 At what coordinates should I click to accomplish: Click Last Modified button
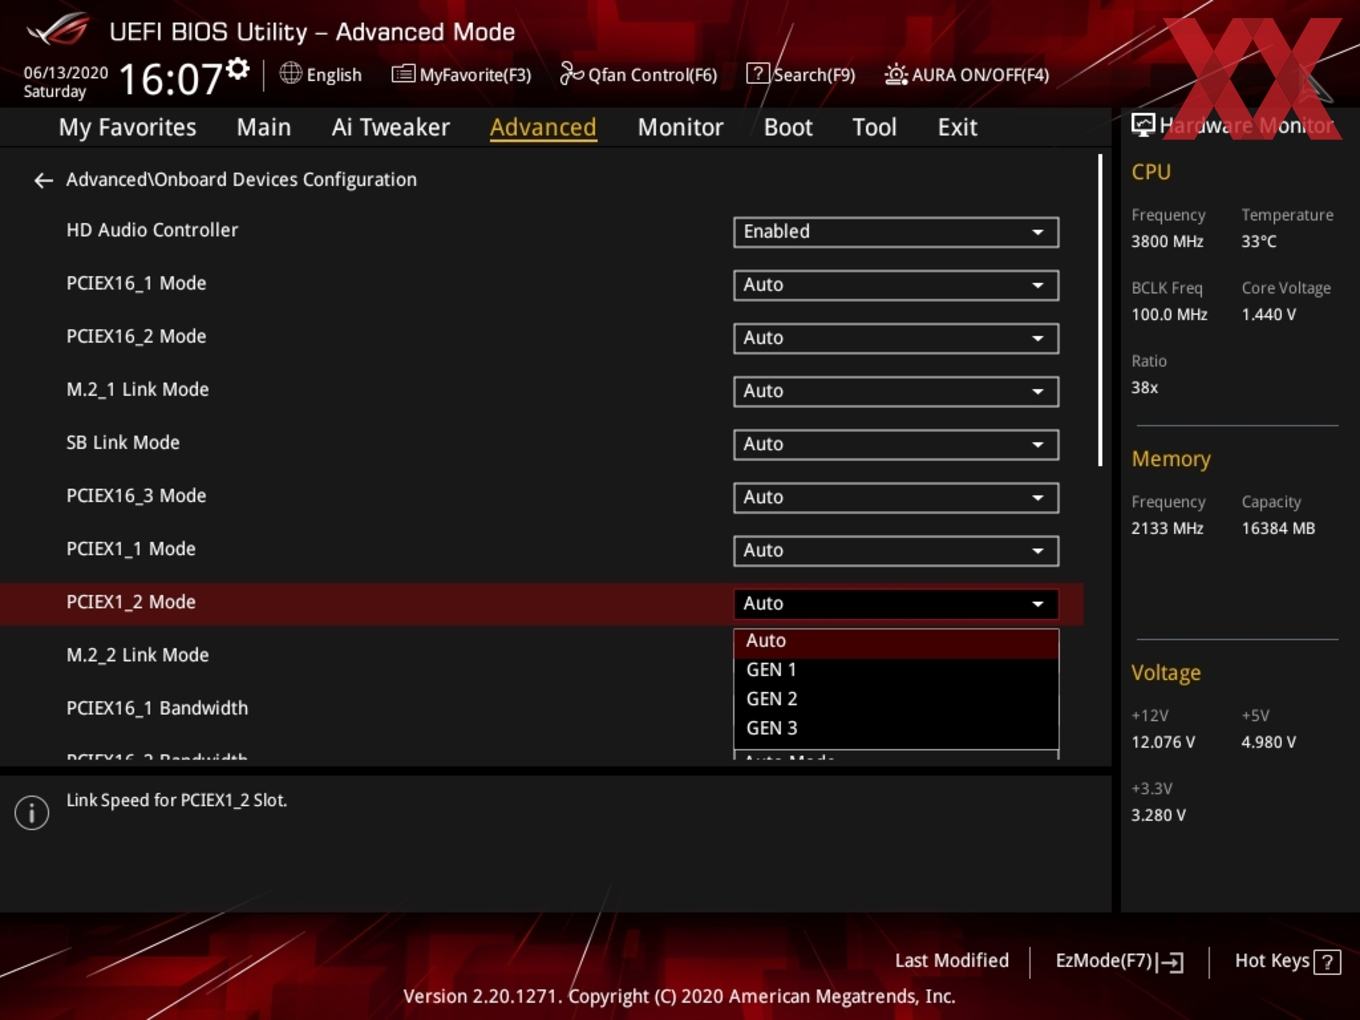tap(952, 961)
